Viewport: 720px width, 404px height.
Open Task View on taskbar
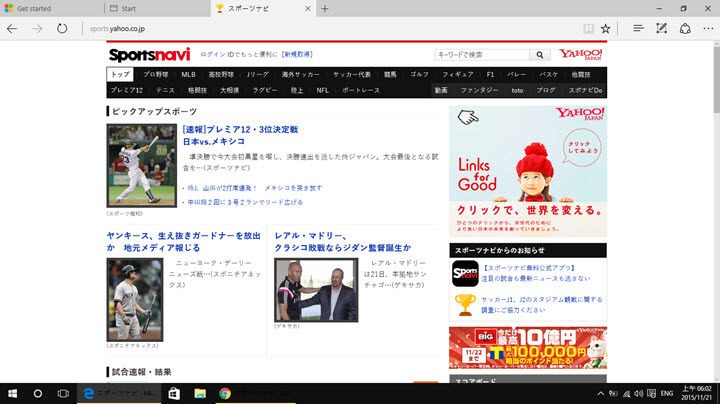pos(63,393)
